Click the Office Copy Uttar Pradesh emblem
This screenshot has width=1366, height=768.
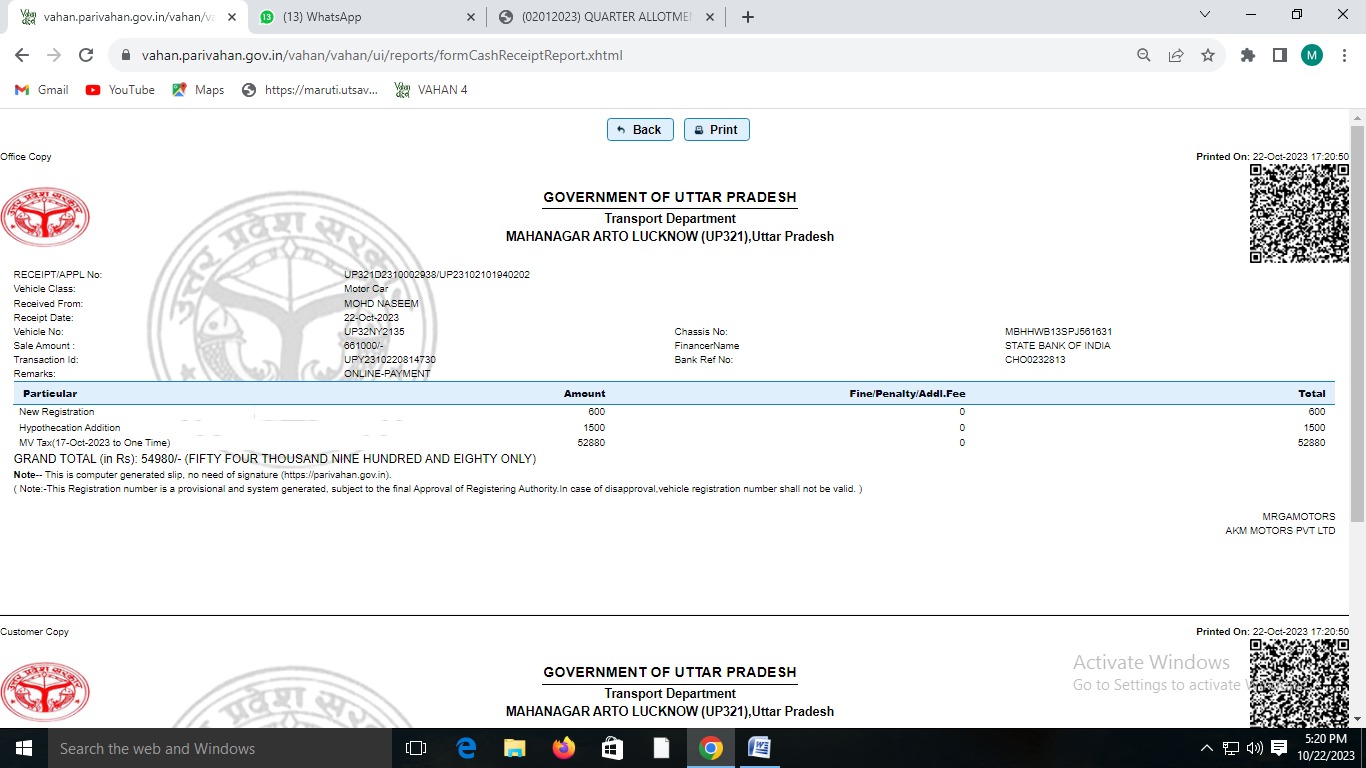point(45,217)
